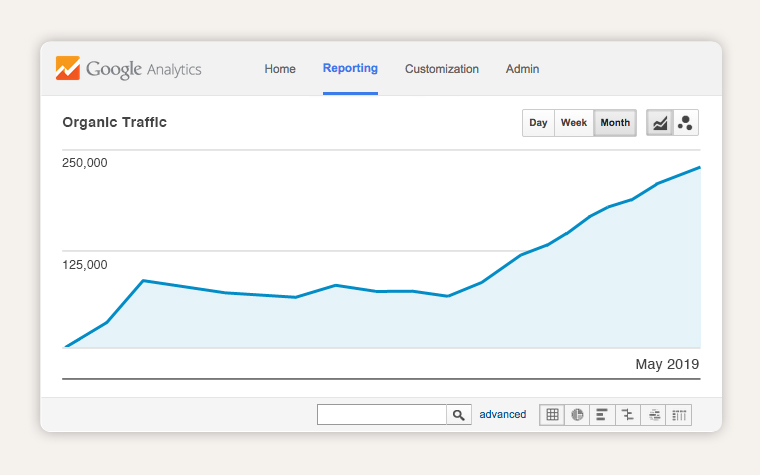Select the term cloud view icon
760x475 pixels.
coord(653,415)
